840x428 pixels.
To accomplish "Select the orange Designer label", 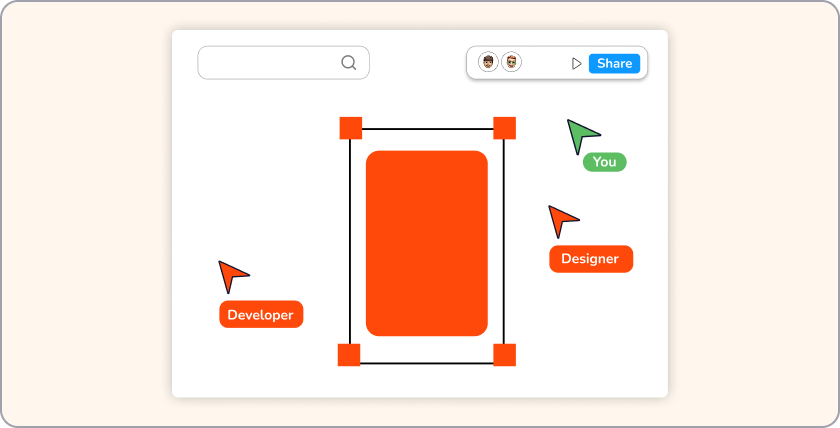I will pyautogui.click(x=590, y=259).
